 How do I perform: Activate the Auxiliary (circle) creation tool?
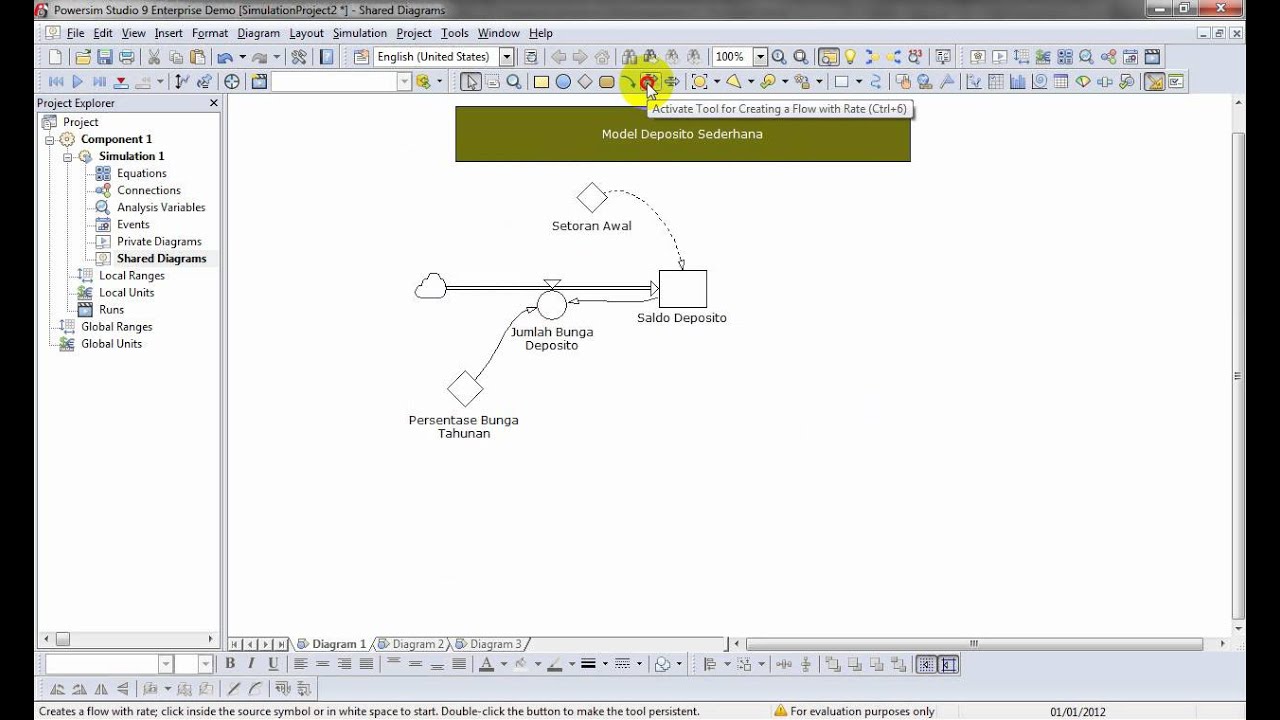pyautogui.click(x=563, y=82)
